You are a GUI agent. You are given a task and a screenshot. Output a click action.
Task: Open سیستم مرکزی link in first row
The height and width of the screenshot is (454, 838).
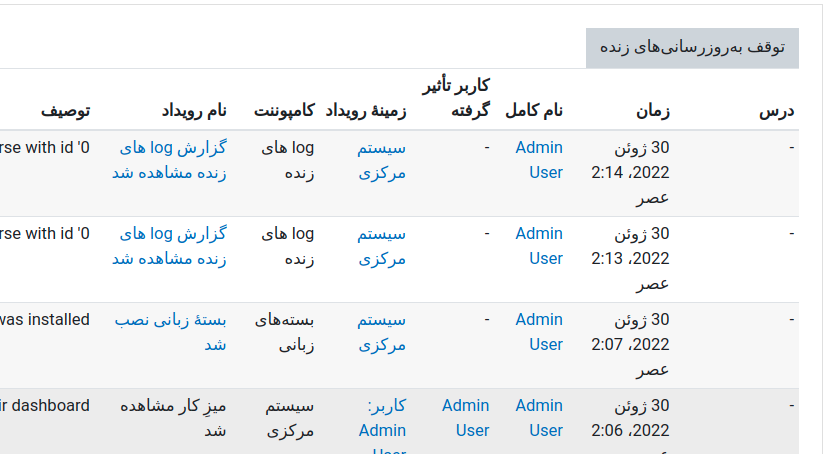(x=382, y=160)
